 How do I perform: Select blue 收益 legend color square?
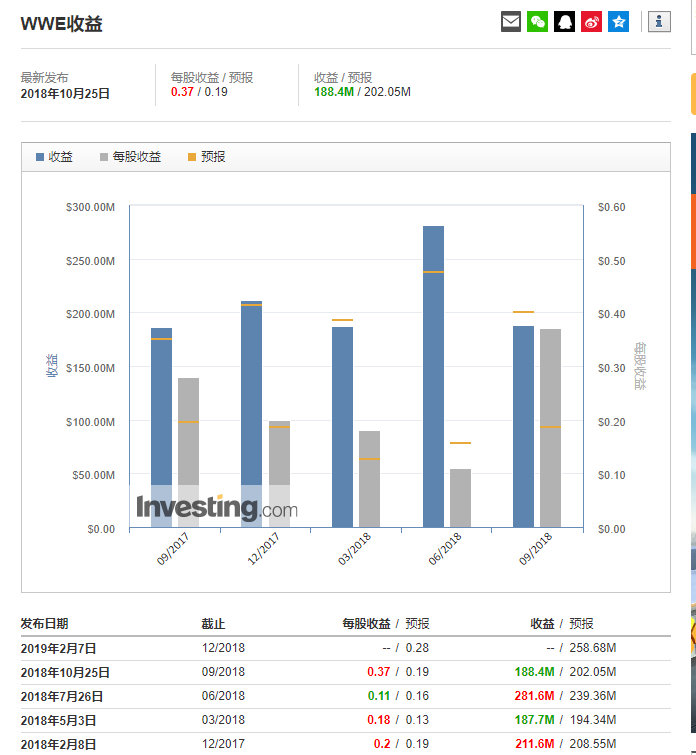[40, 157]
